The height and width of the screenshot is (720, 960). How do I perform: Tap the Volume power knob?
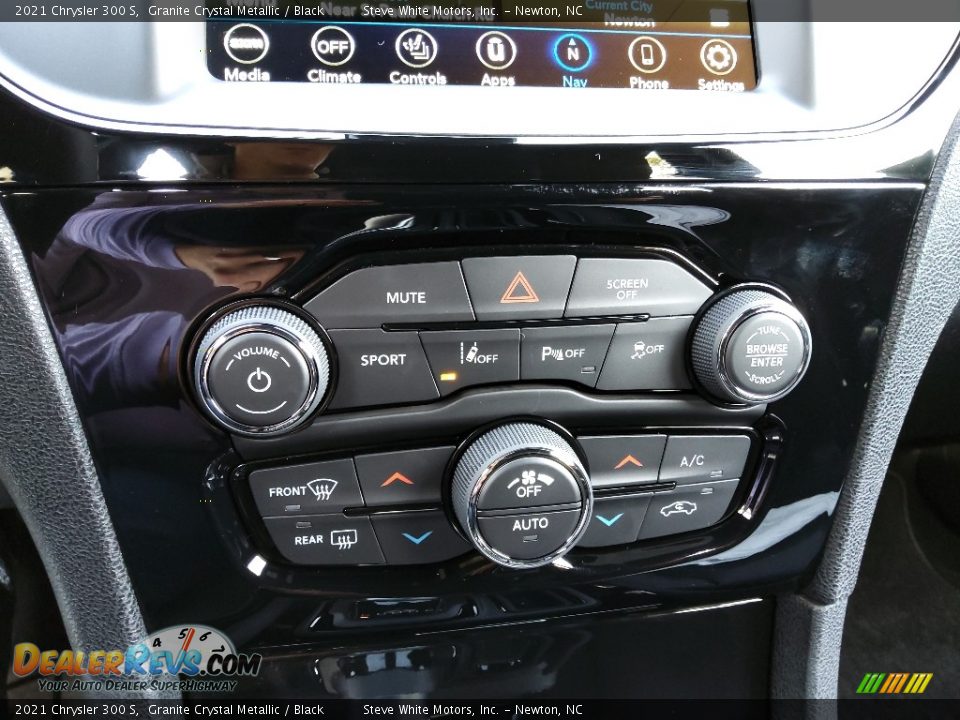(x=260, y=378)
